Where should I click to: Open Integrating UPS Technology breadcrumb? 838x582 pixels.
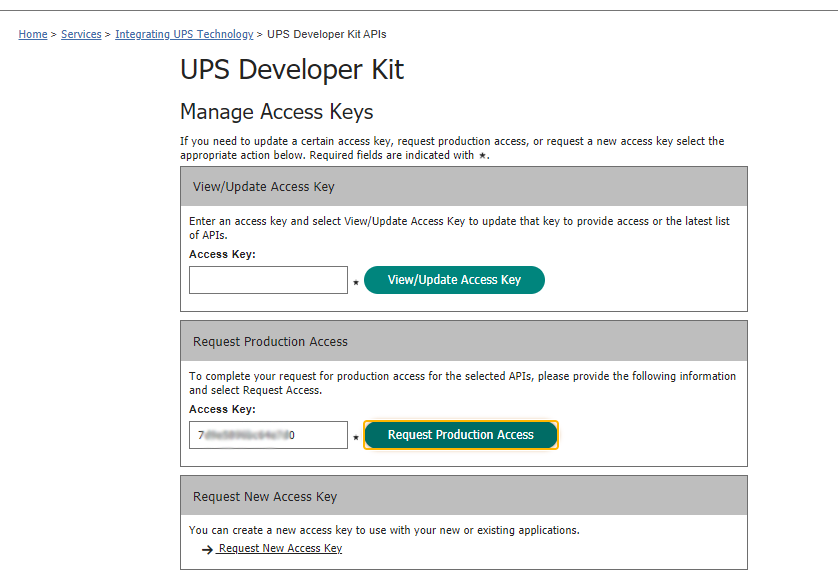pos(184,34)
